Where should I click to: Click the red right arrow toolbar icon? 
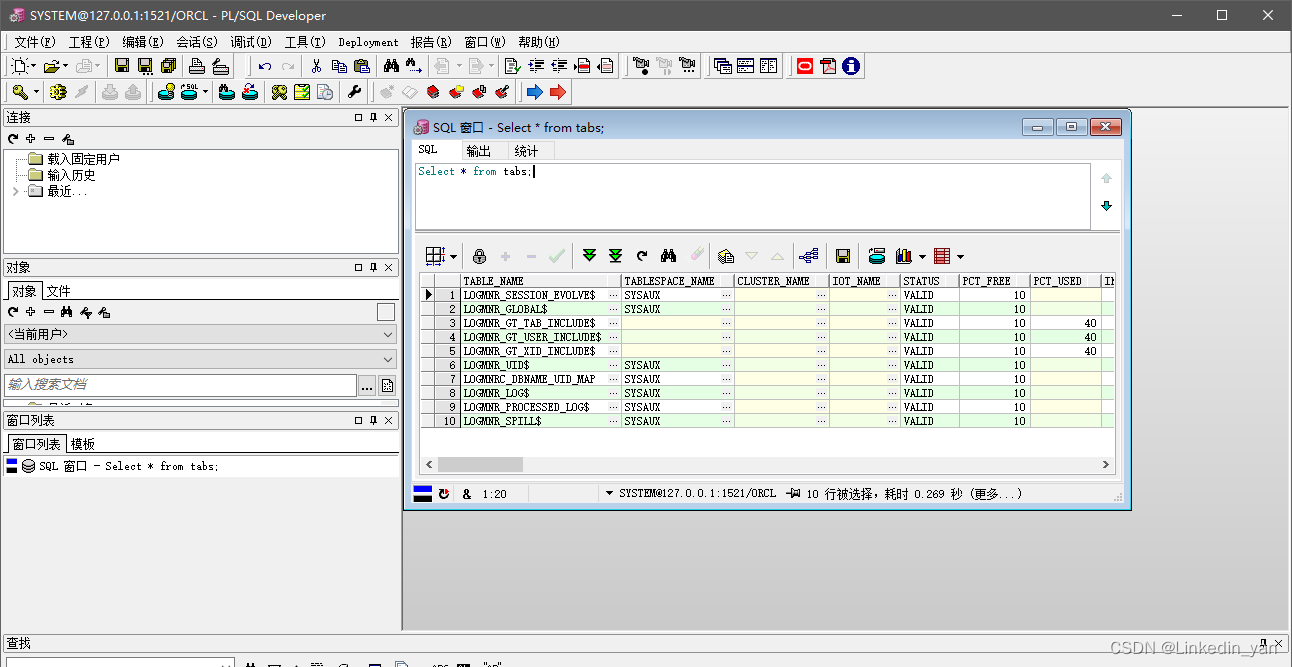[x=557, y=92]
